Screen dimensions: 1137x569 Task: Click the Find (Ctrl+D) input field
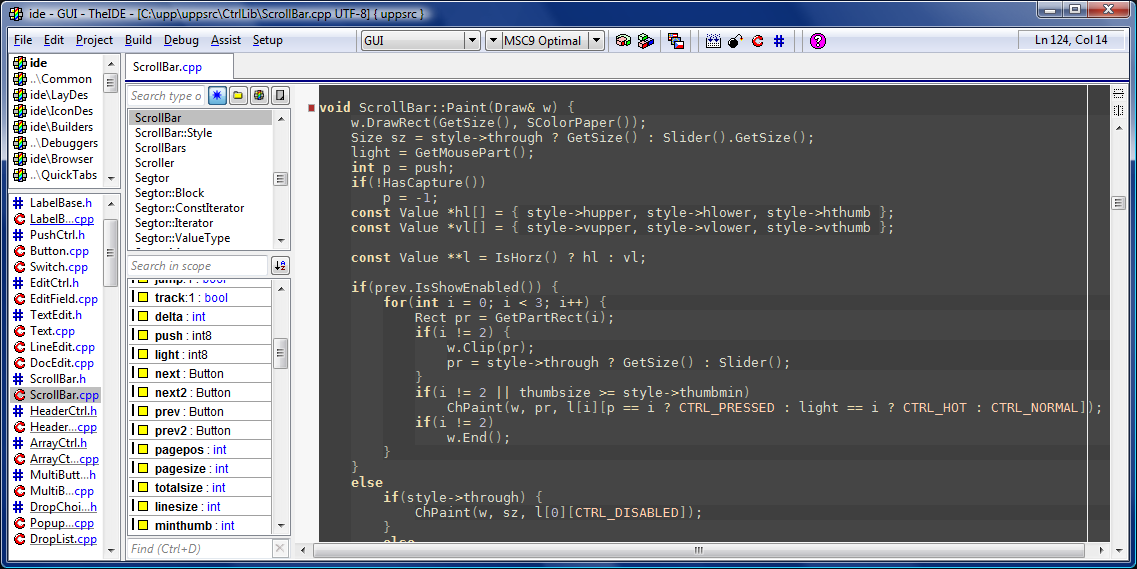coord(198,549)
